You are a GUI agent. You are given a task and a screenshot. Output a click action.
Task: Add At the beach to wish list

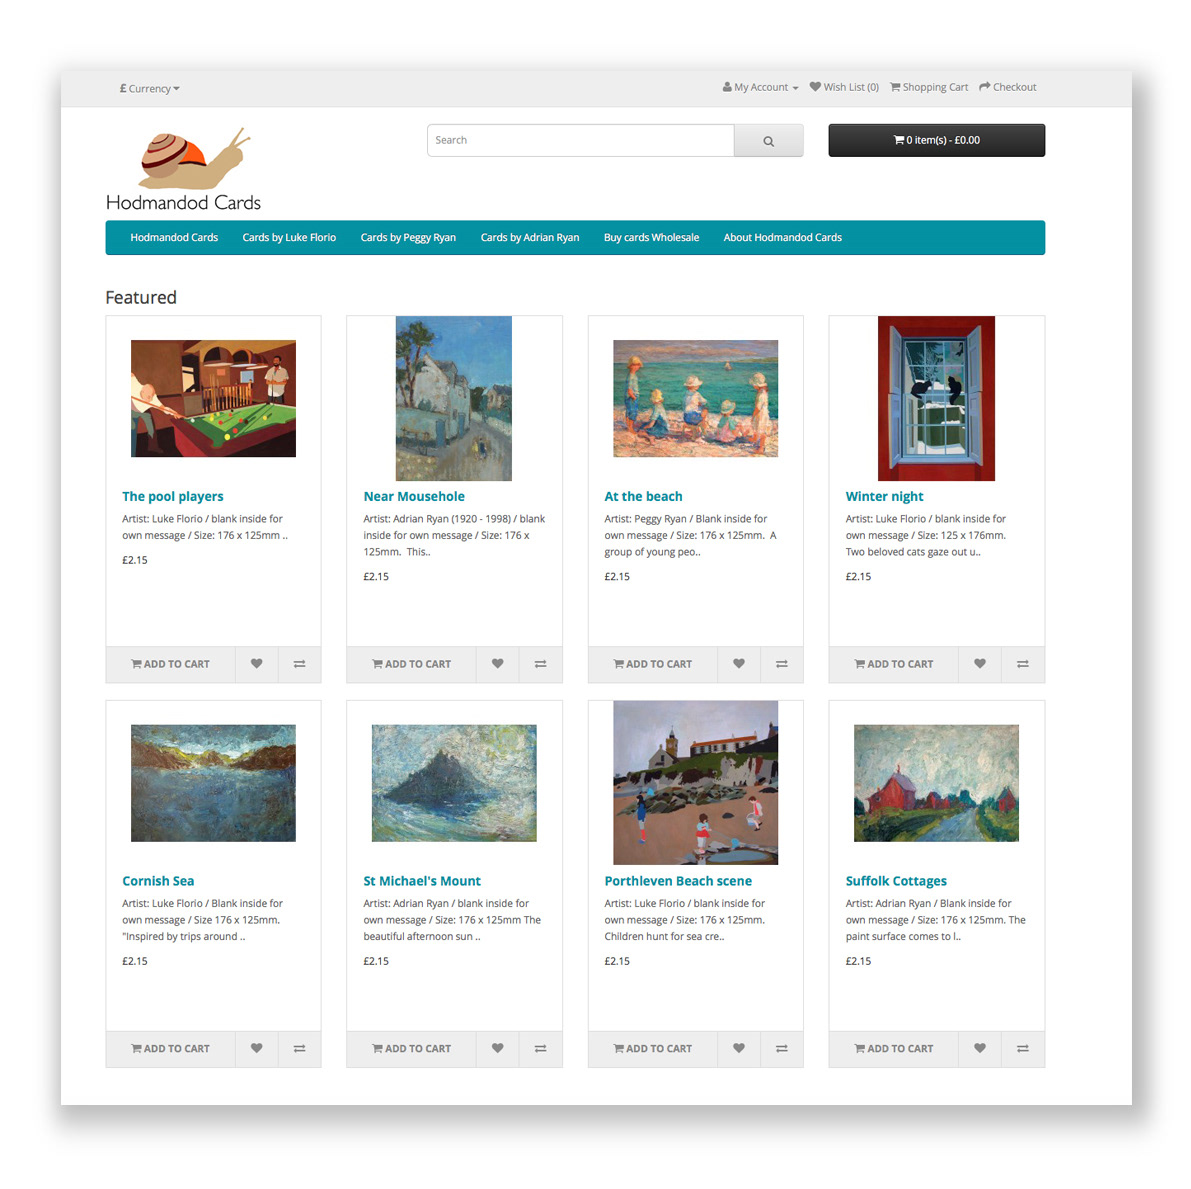738,664
